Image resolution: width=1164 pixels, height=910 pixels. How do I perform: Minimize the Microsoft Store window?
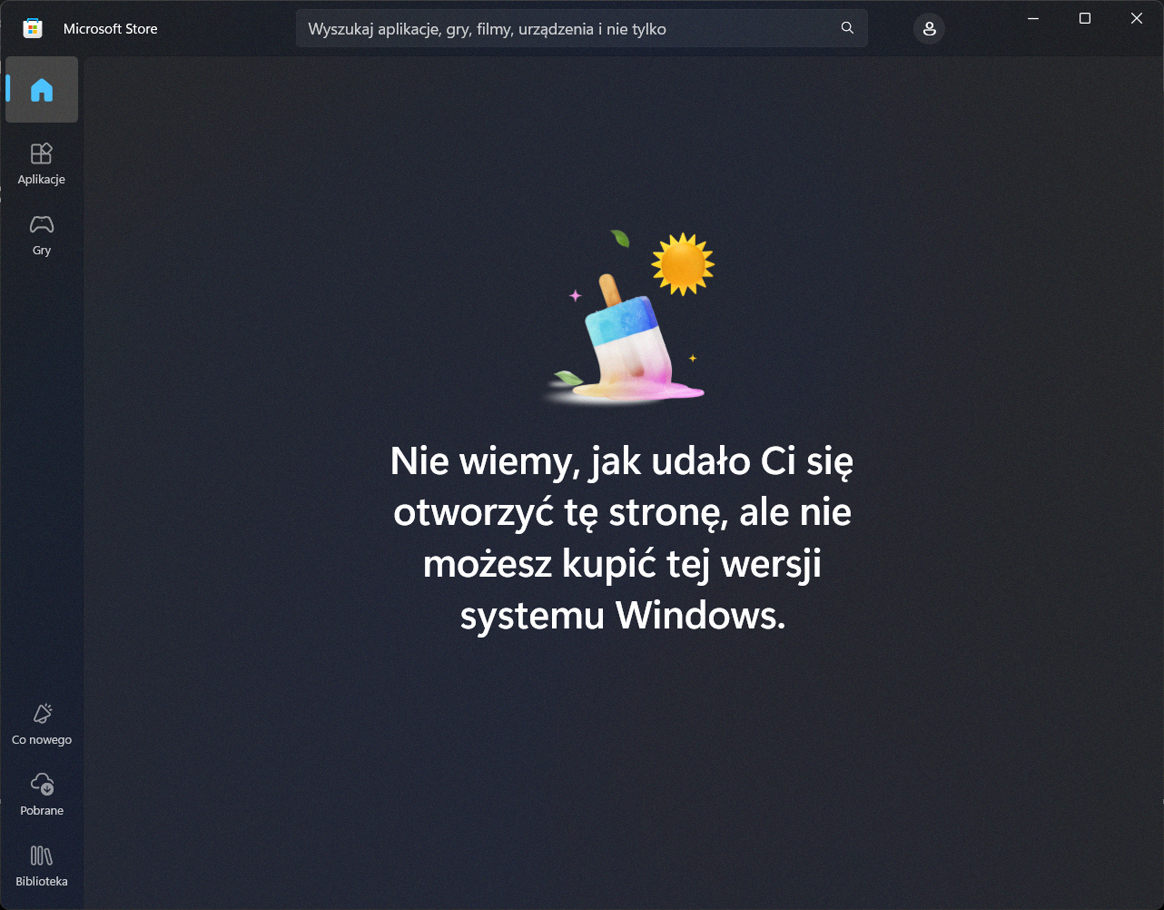[1033, 19]
